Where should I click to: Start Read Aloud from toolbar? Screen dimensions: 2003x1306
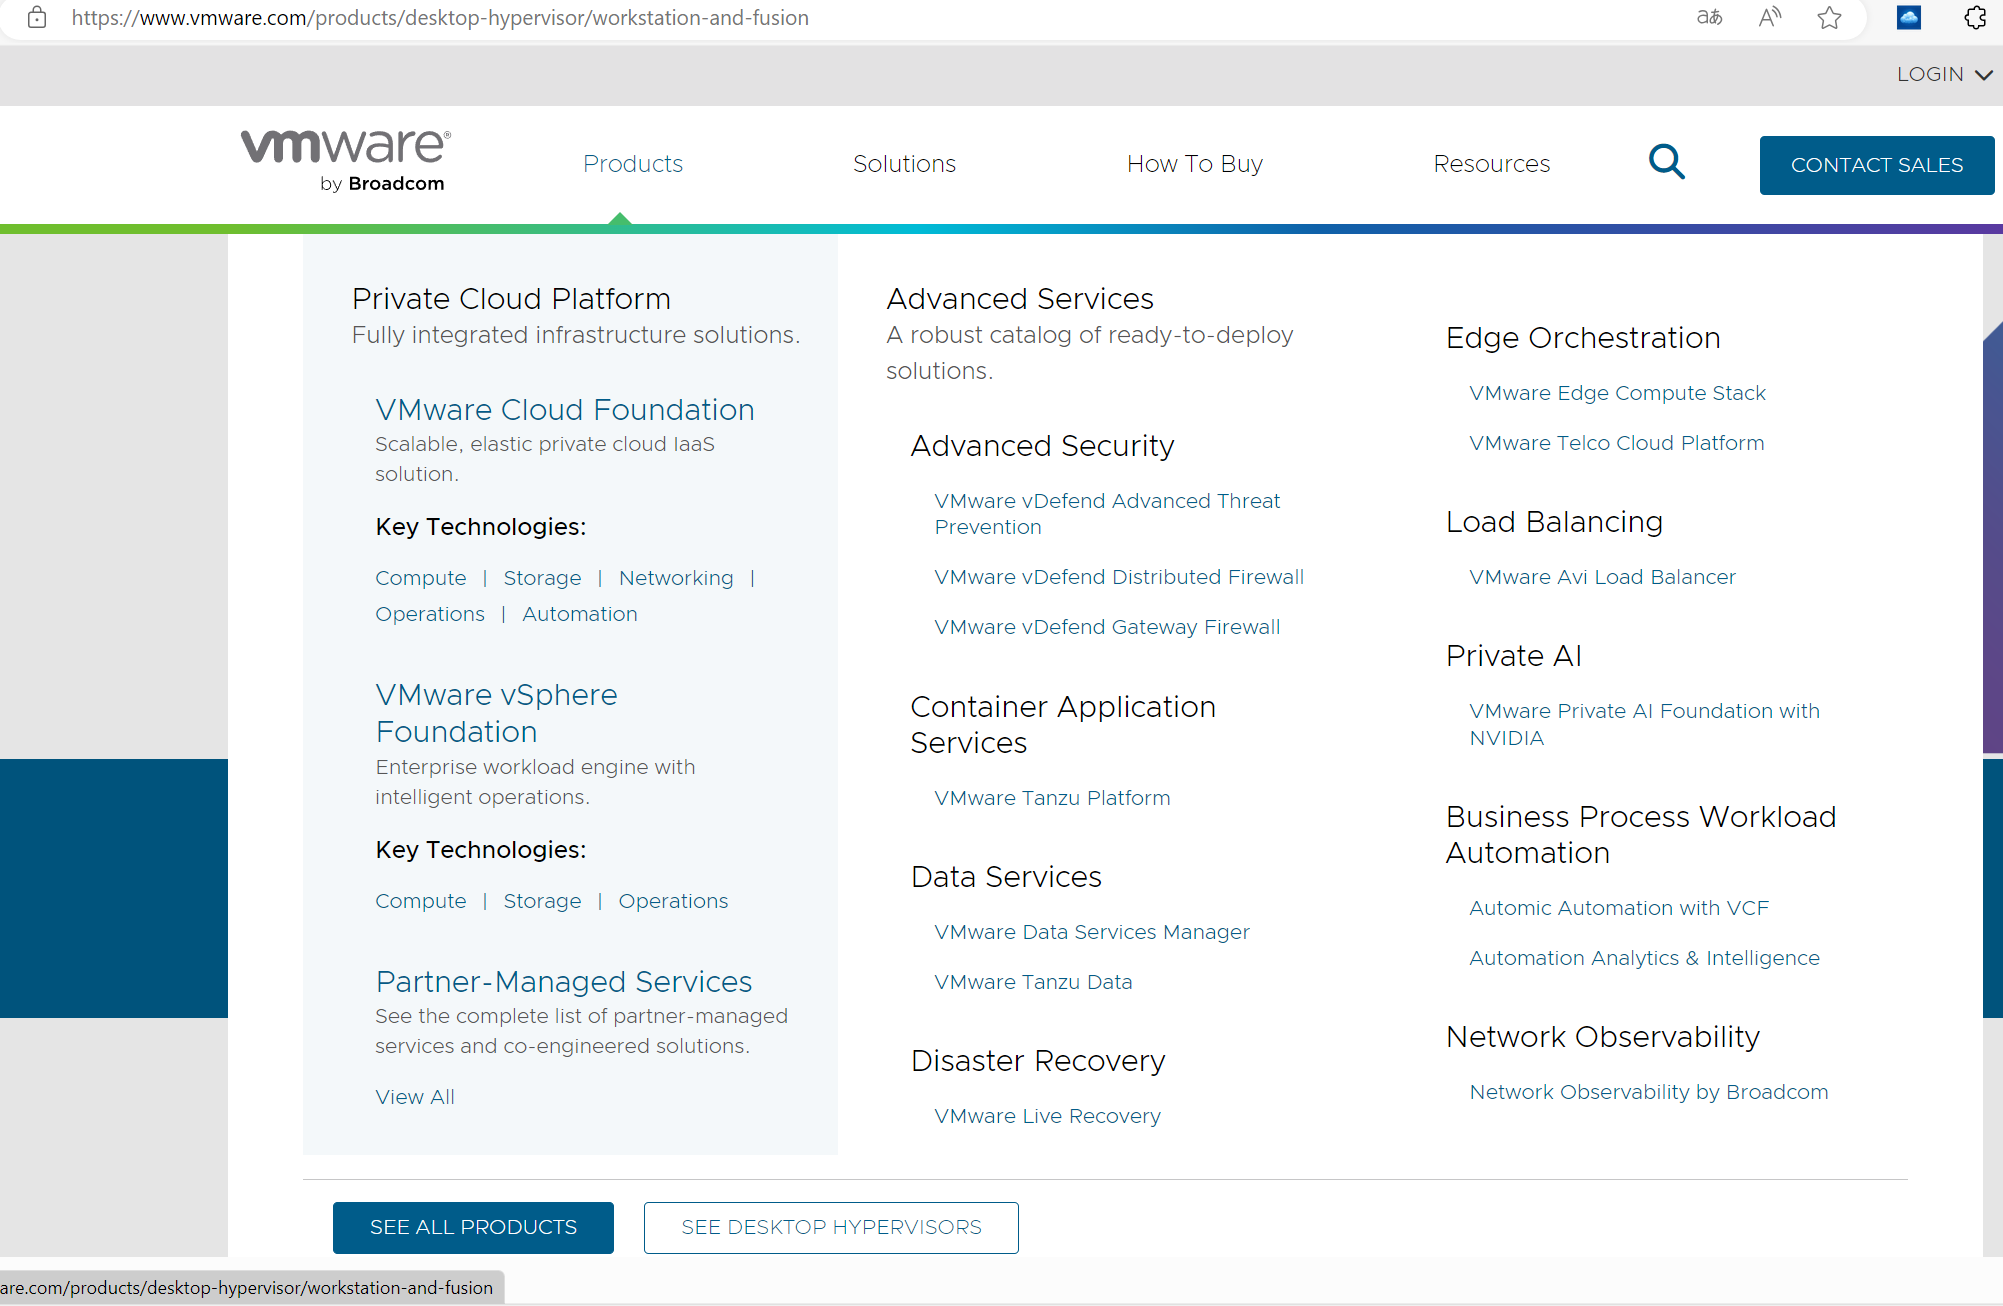[1769, 18]
